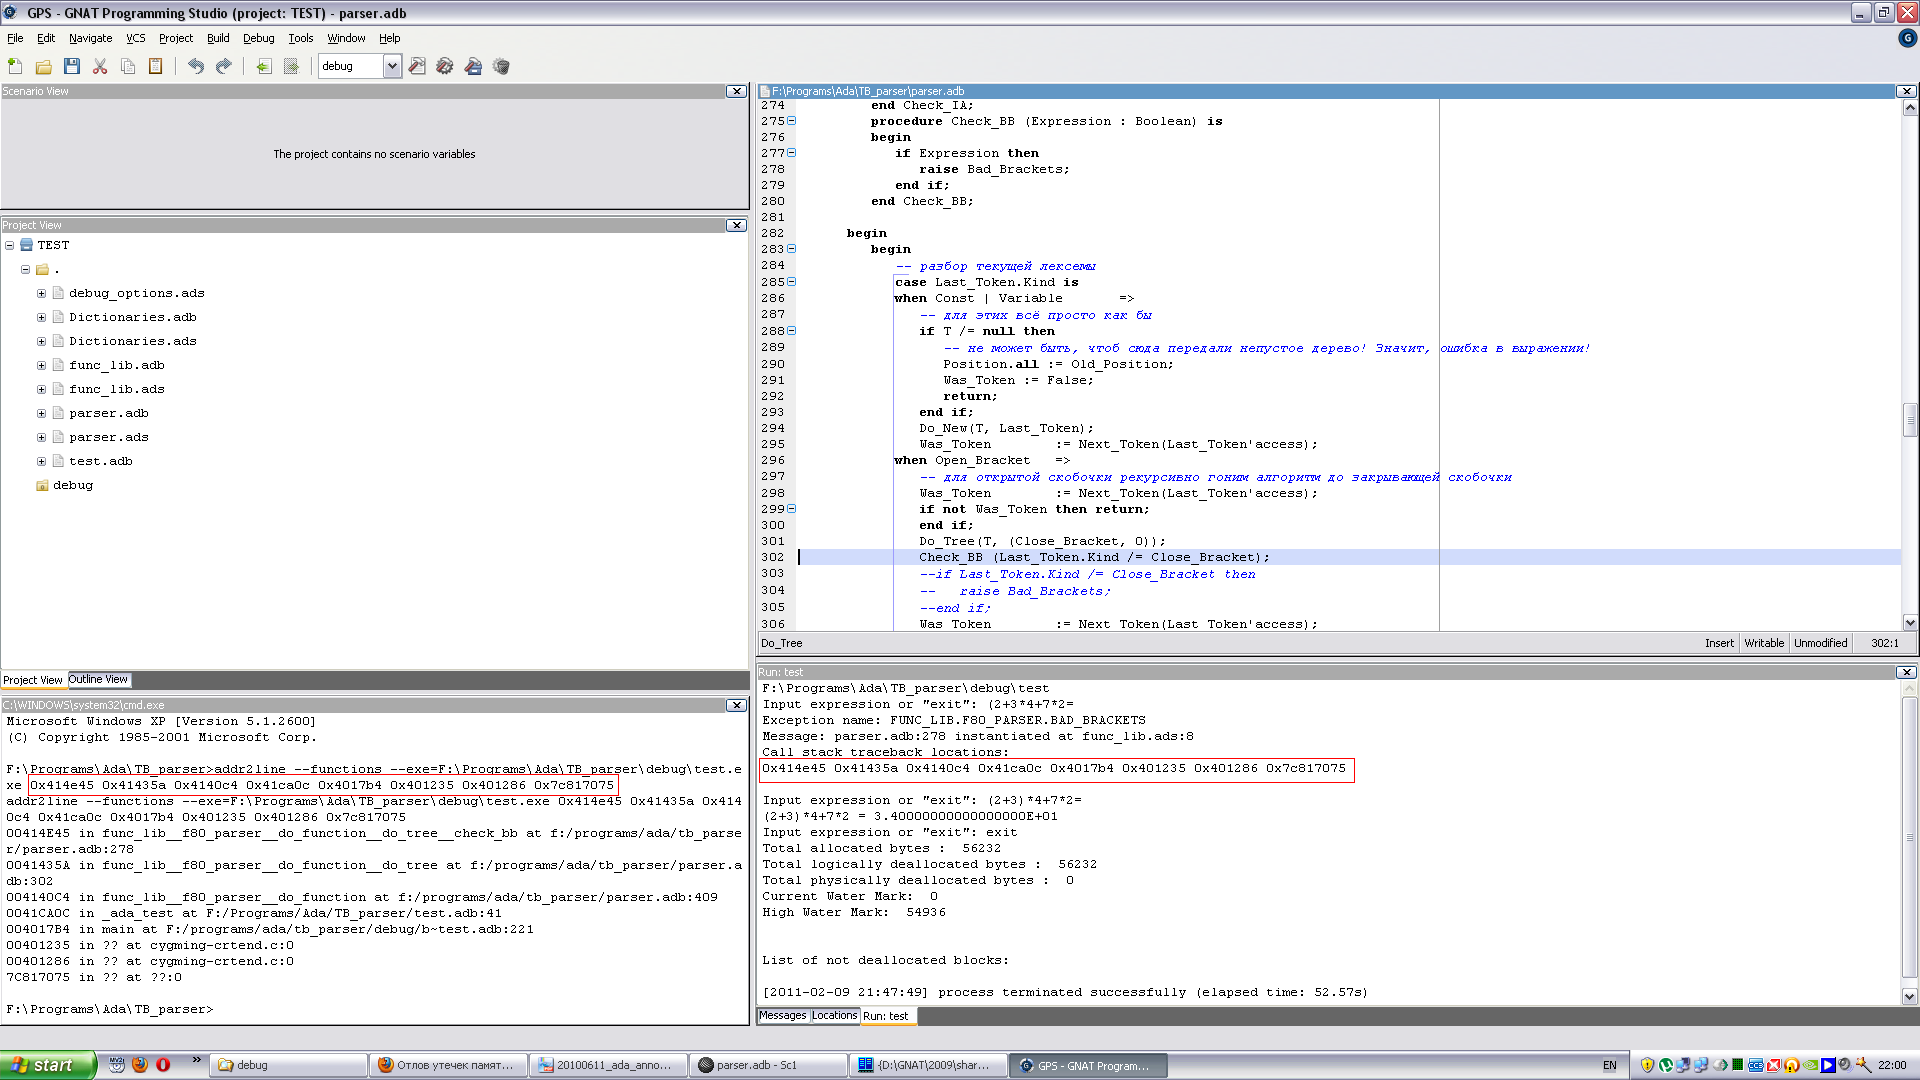The width and height of the screenshot is (1920, 1080).
Task: Click the New File toolbar icon
Action: coord(15,66)
